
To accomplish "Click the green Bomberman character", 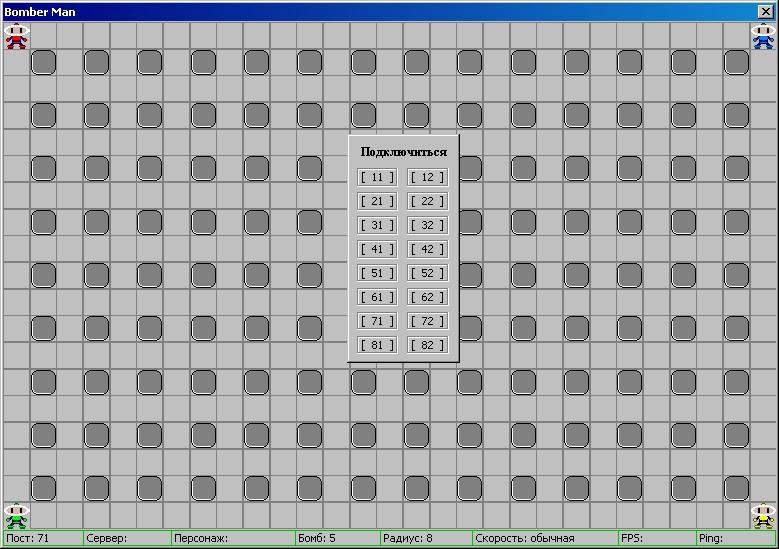I will (16, 516).
